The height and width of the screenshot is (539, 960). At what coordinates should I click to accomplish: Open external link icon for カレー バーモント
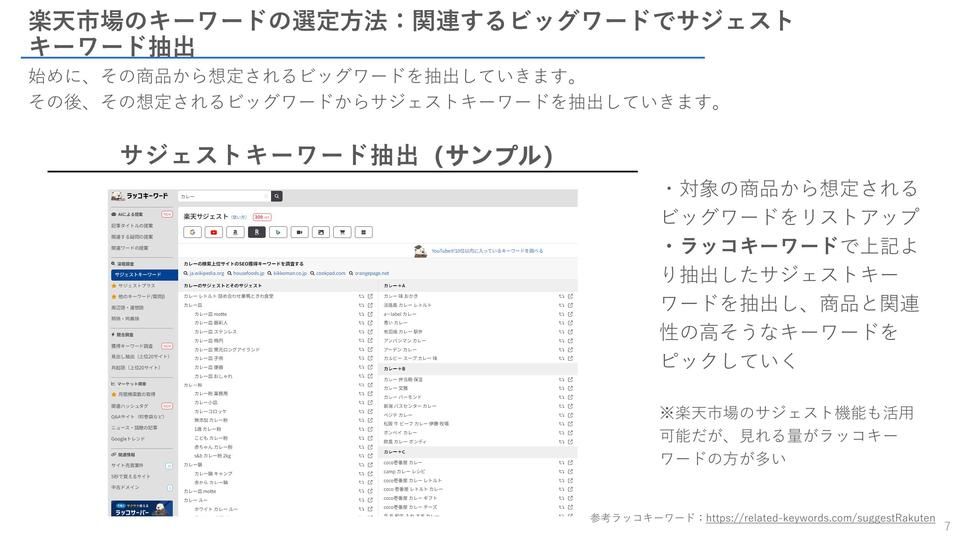570,397
